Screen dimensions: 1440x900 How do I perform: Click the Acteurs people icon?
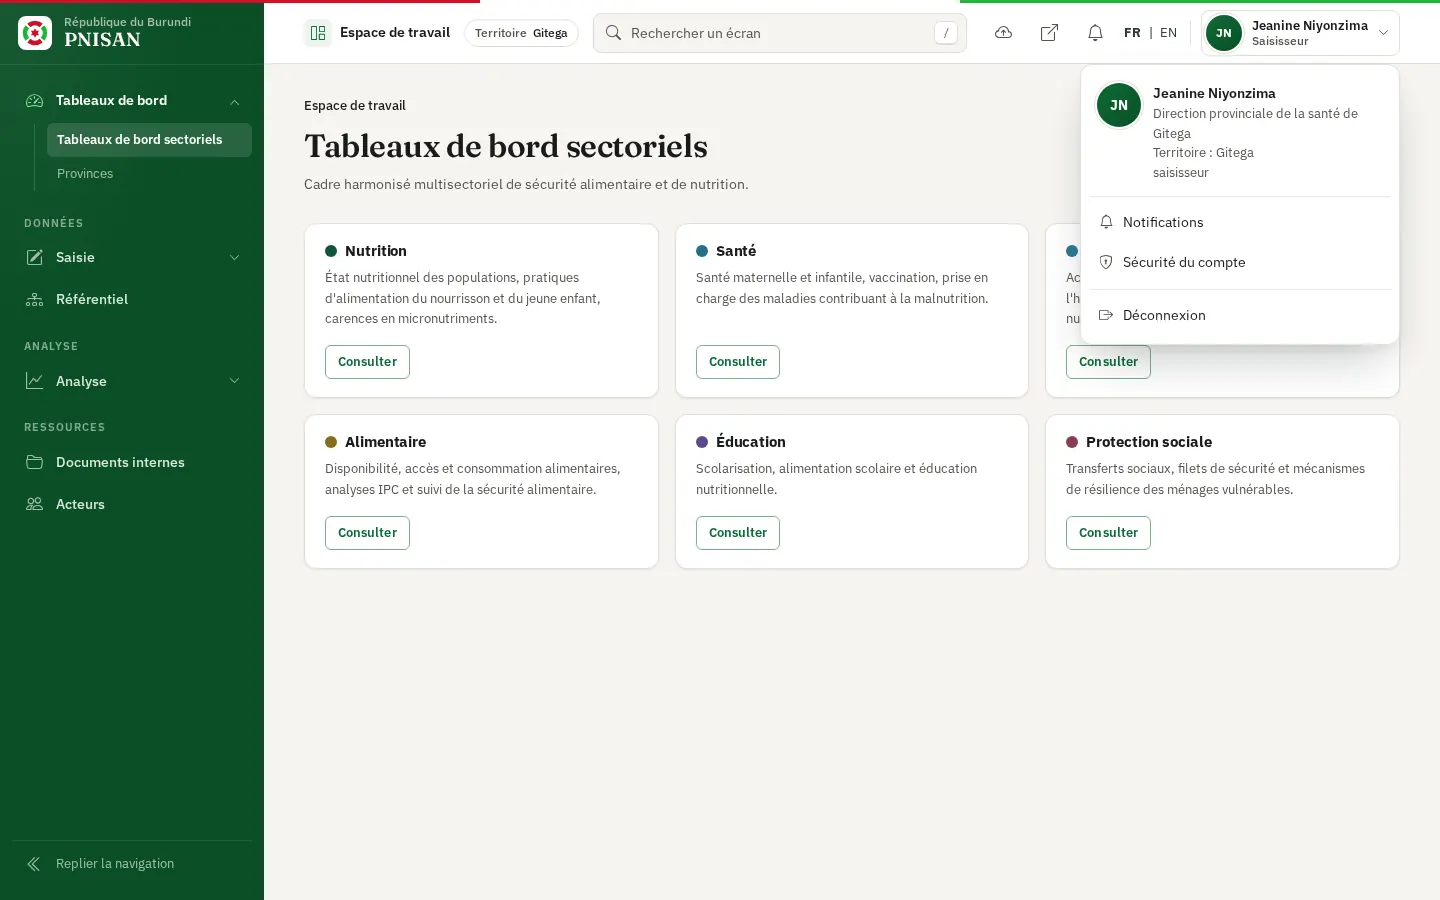[35, 504]
